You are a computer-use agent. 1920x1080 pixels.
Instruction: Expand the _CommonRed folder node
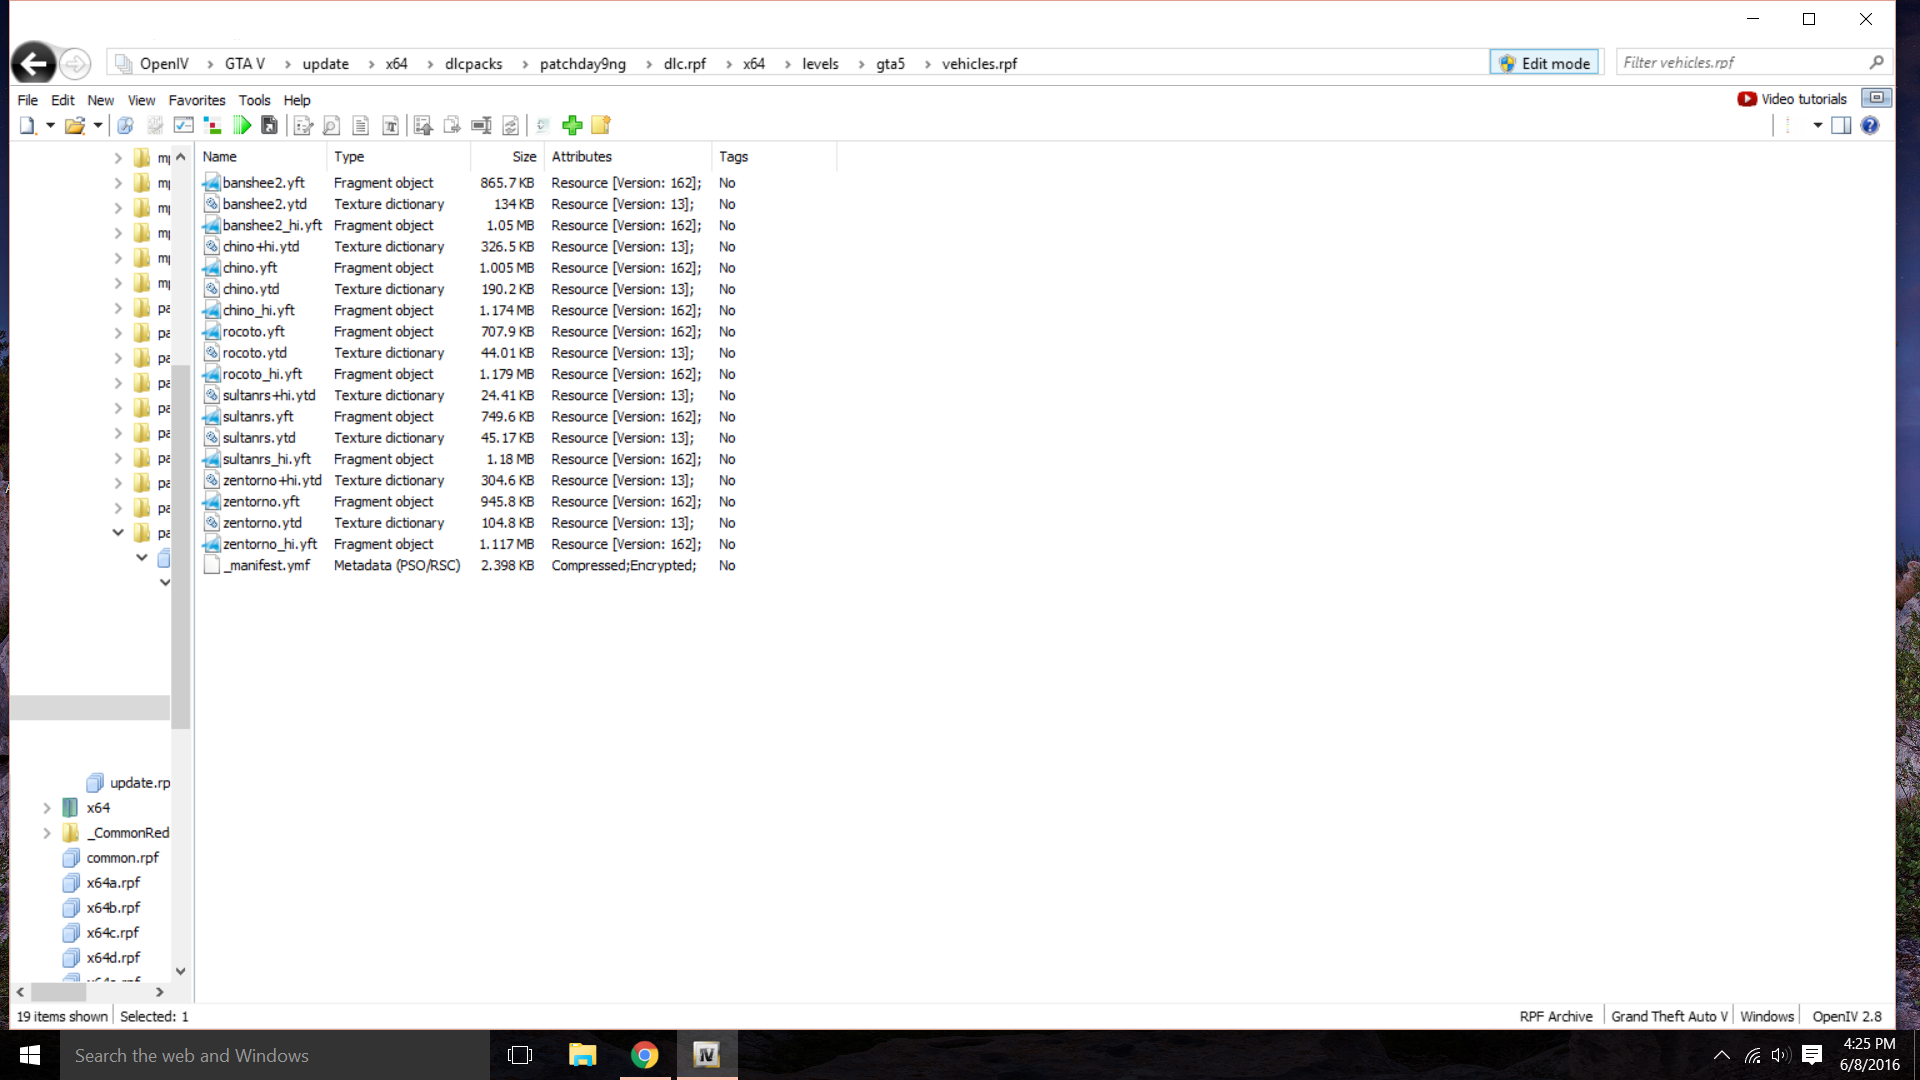[47, 833]
